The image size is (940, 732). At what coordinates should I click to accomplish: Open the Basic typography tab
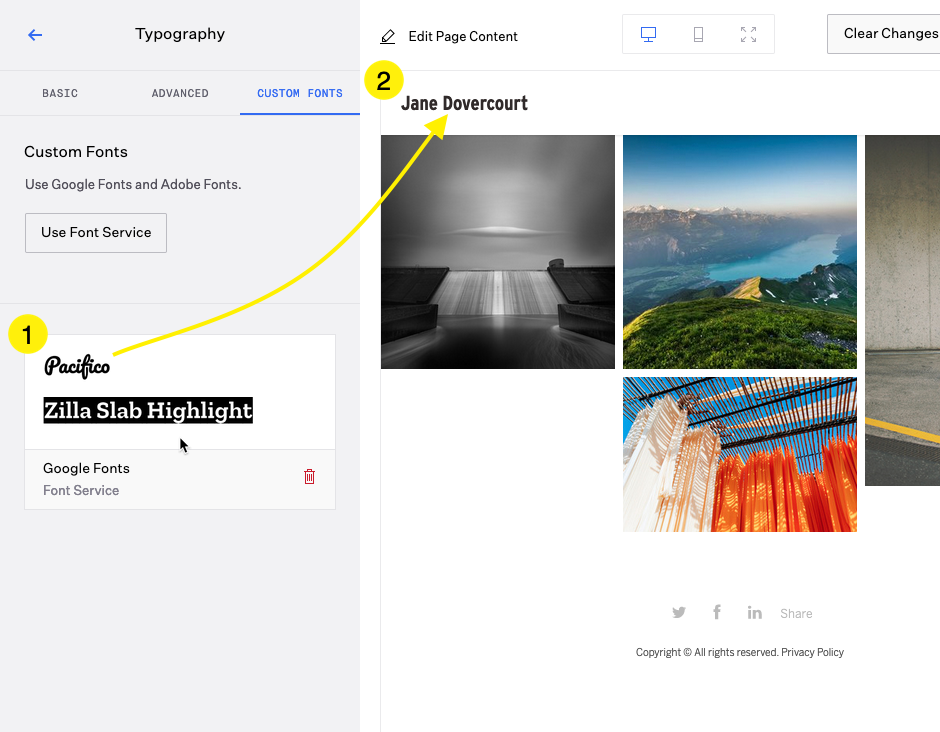pos(60,93)
